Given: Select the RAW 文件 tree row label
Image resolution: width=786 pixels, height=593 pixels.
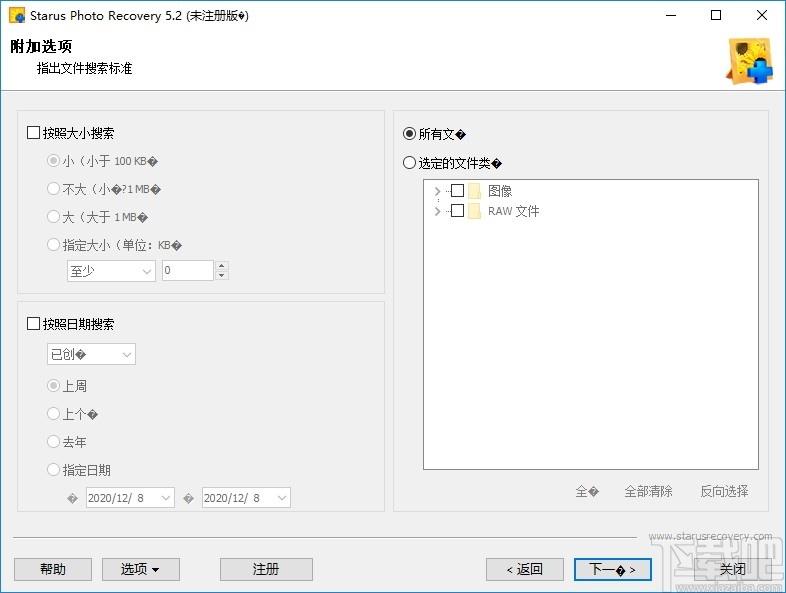Looking at the screenshot, I should (514, 211).
